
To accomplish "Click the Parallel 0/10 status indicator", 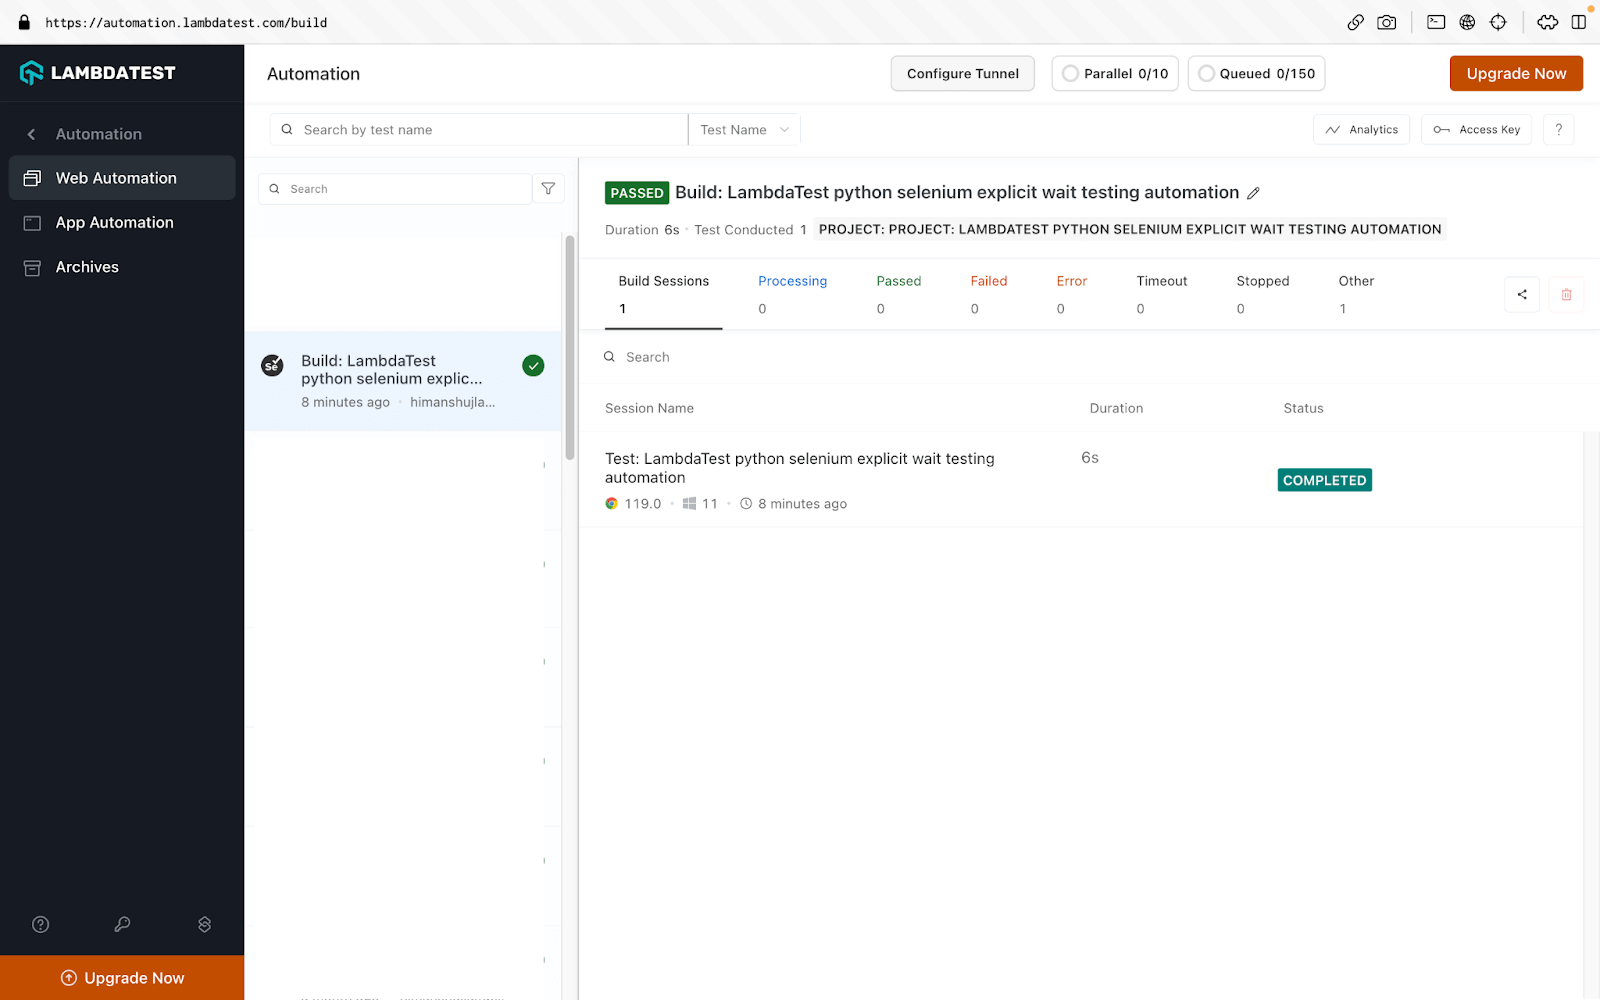I will 1115,74.
